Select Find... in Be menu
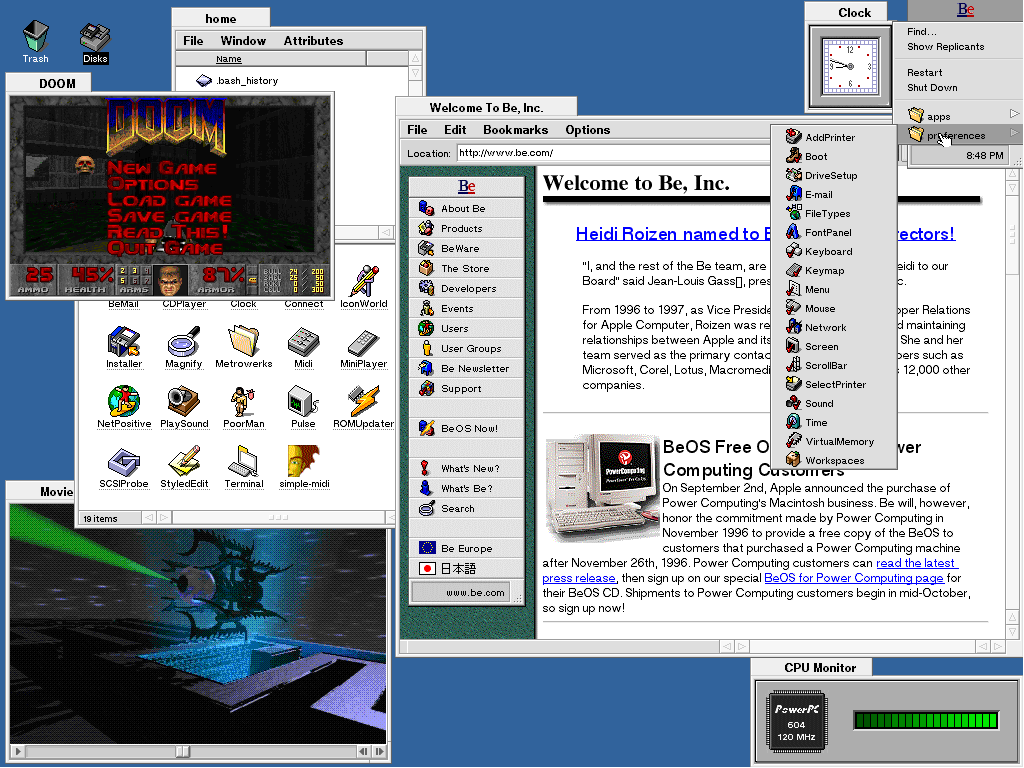 tap(921, 31)
